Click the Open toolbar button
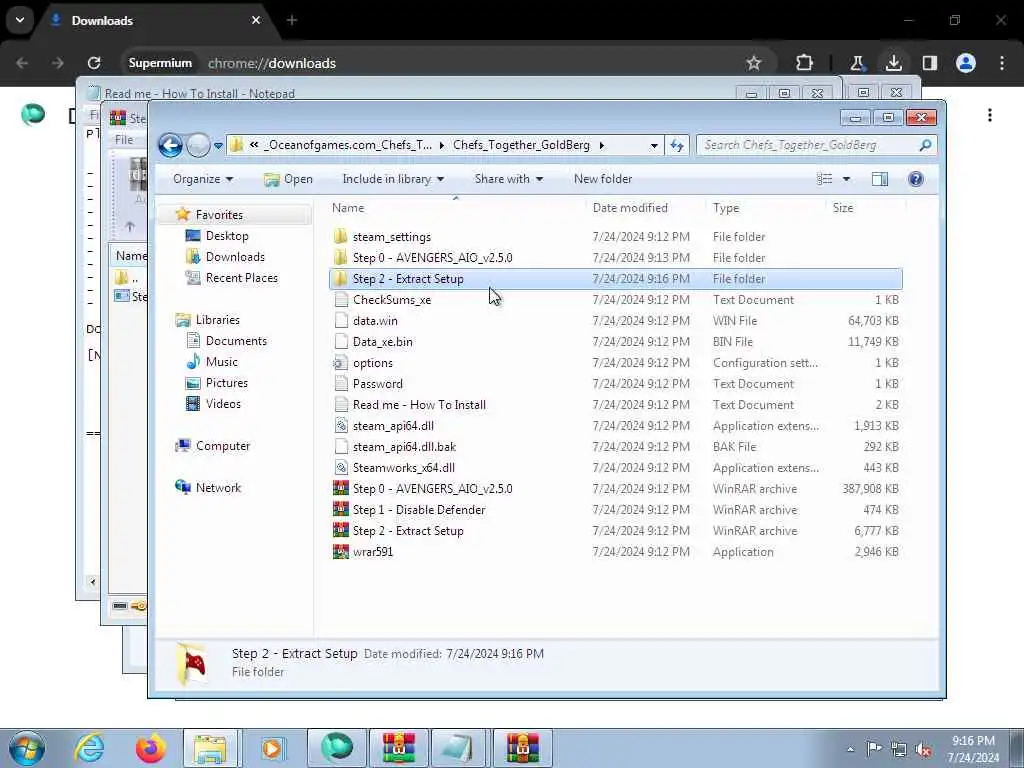The width and height of the screenshot is (1024, 768). [288, 179]
